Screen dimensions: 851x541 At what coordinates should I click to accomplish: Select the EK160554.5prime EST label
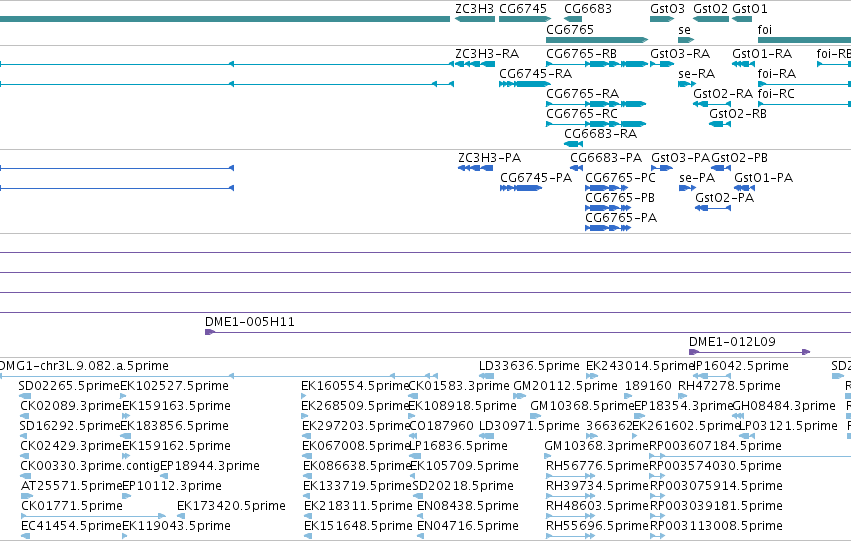pyautogui.click(x=354, y=386)
